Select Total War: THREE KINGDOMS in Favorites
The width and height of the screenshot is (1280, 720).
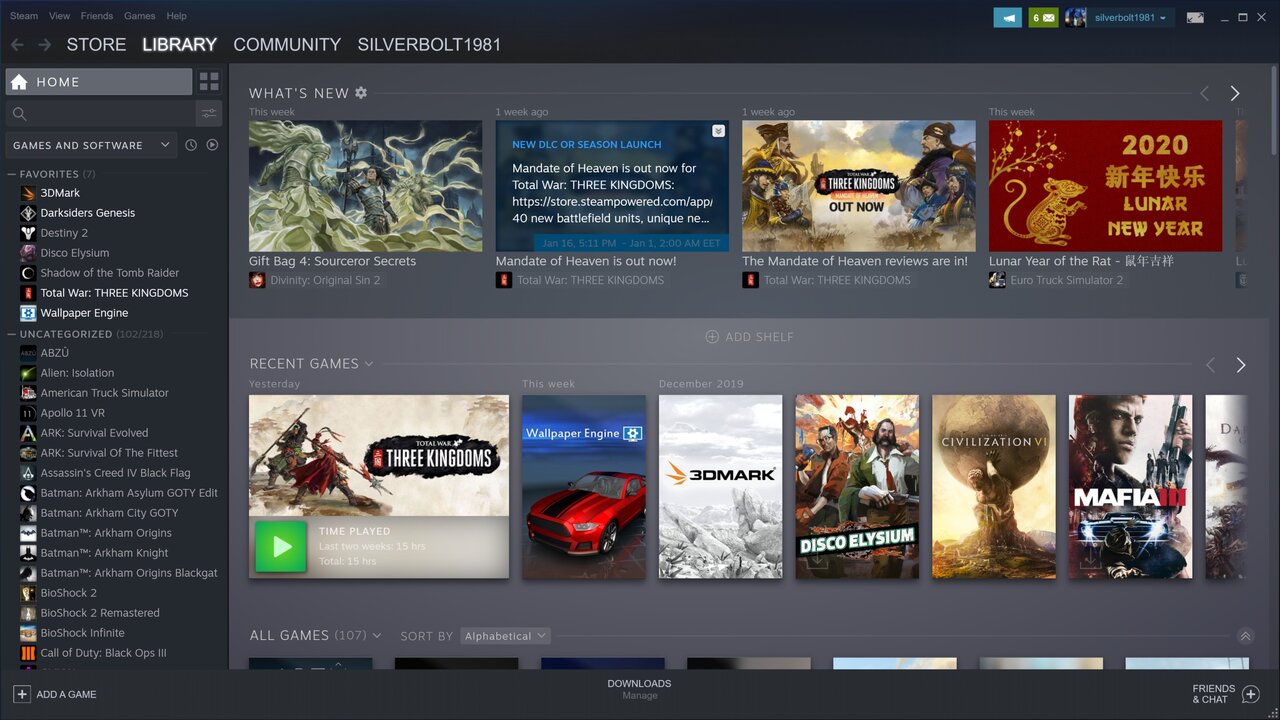click(x=114, y=293)
